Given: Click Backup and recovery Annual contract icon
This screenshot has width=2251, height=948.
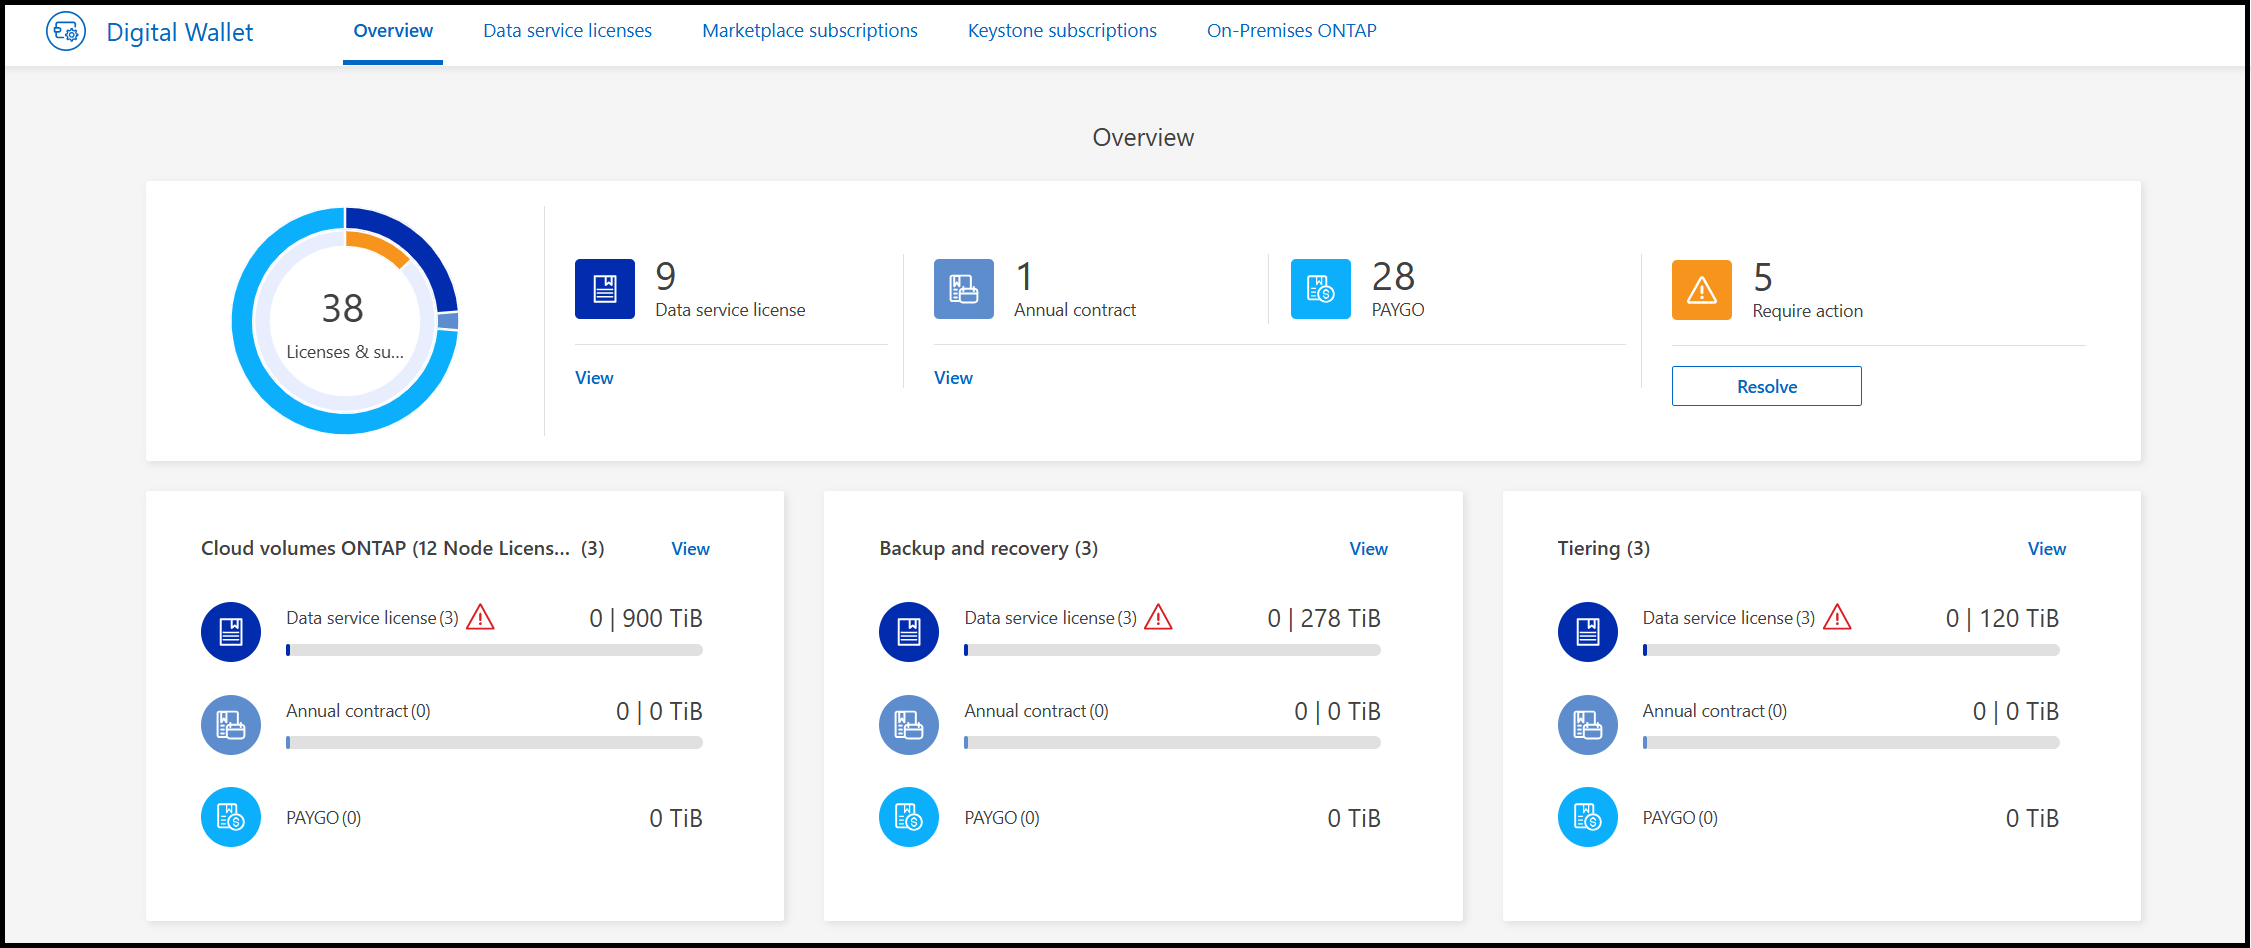Looking at the screenshot, I should pos(909,725).
